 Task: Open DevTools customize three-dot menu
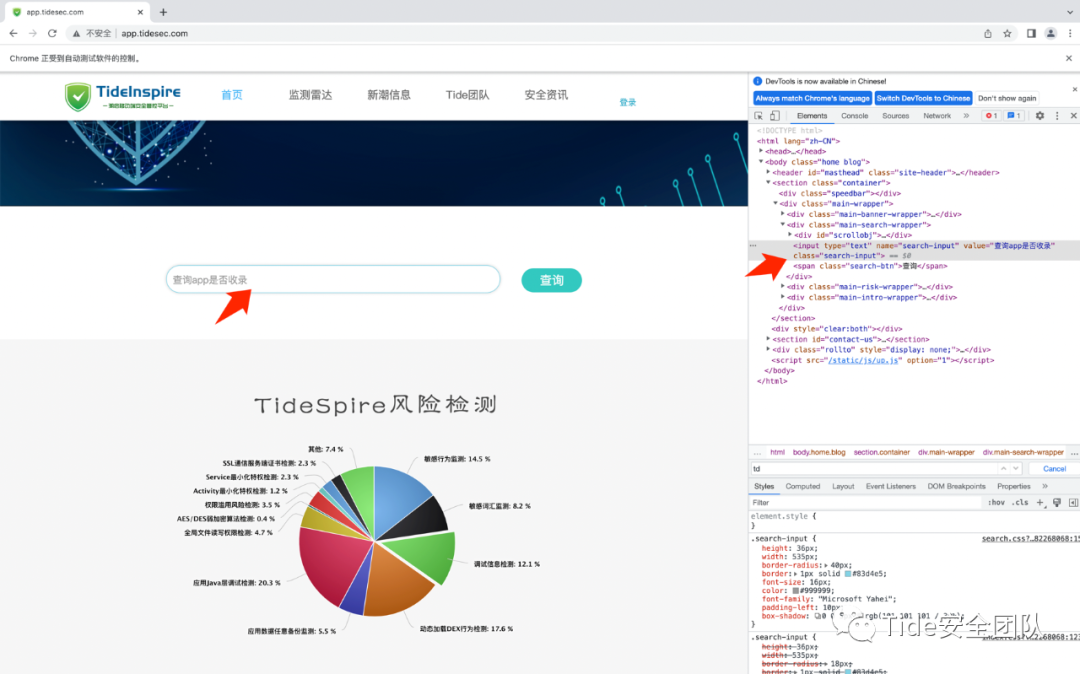[1057, 116]
